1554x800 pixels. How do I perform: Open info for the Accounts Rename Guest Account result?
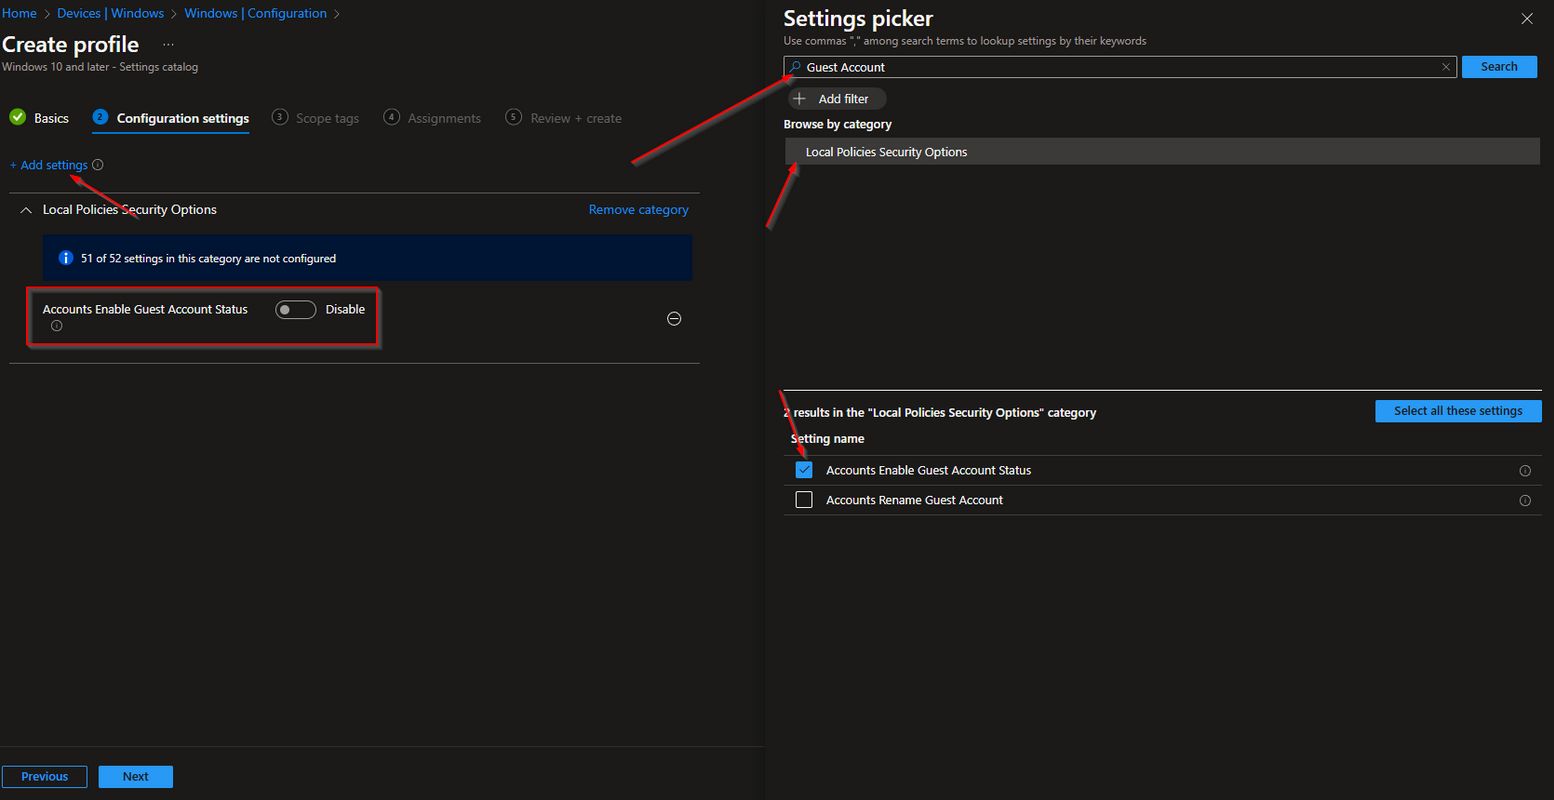[1525, 501]
